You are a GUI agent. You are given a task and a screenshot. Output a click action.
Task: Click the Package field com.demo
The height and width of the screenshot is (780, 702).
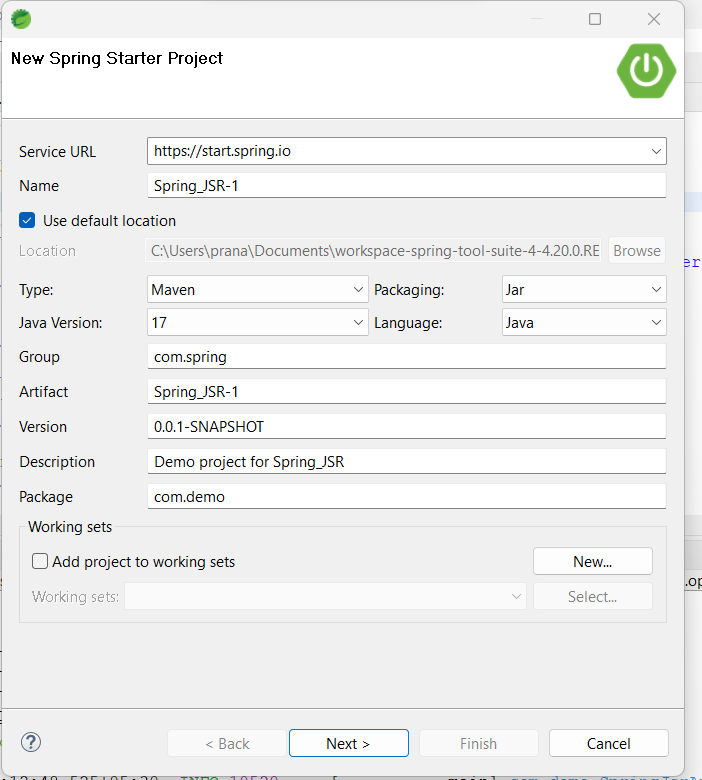[x=405, y=497]
